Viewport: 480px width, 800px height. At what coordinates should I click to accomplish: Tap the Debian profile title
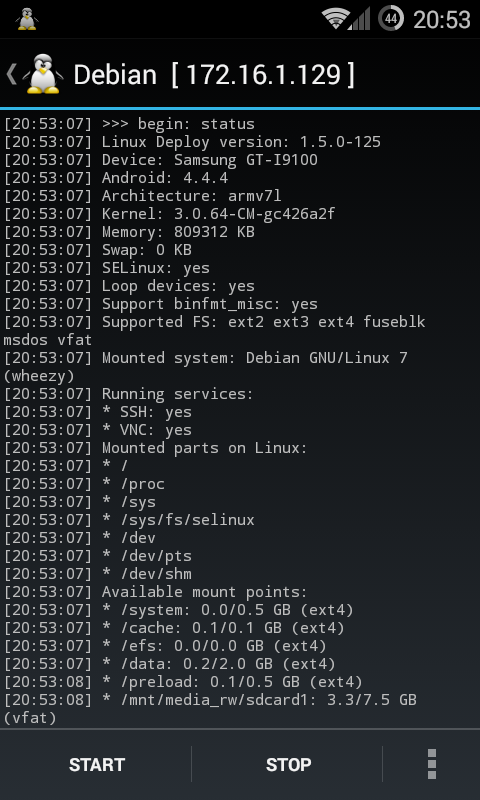point(115,75)
